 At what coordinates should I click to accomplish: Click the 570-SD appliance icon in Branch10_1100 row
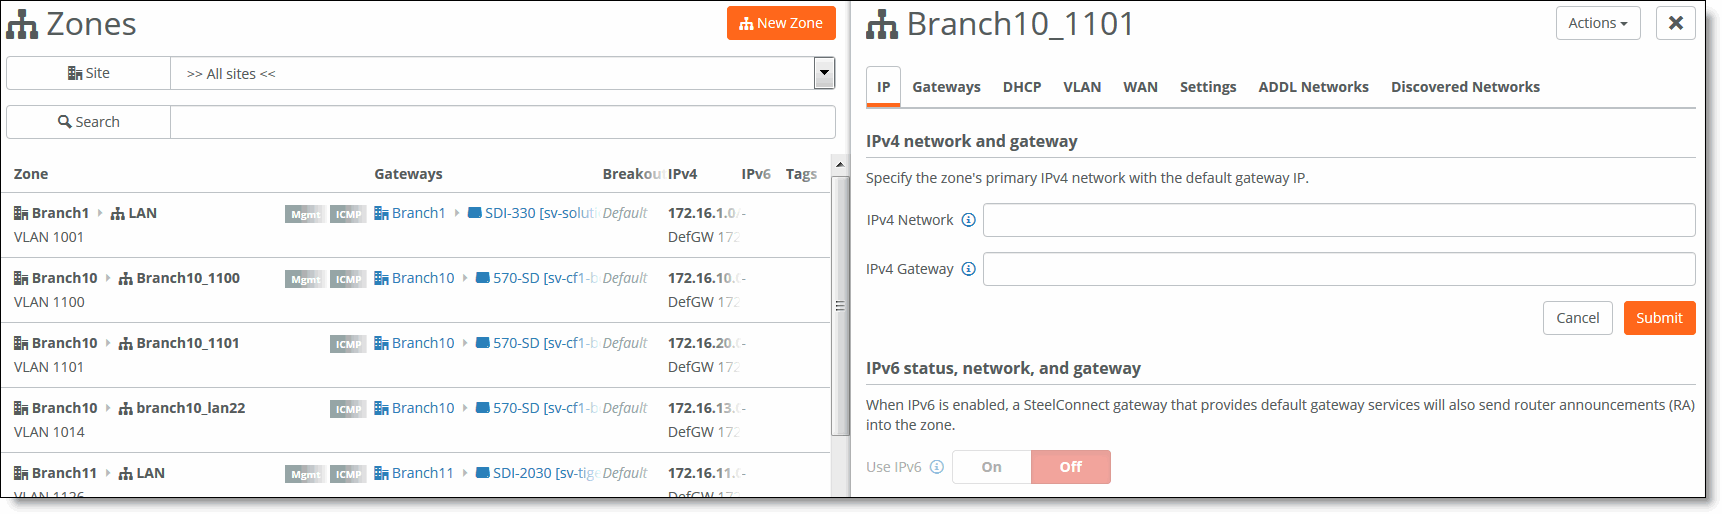(483, 278)
